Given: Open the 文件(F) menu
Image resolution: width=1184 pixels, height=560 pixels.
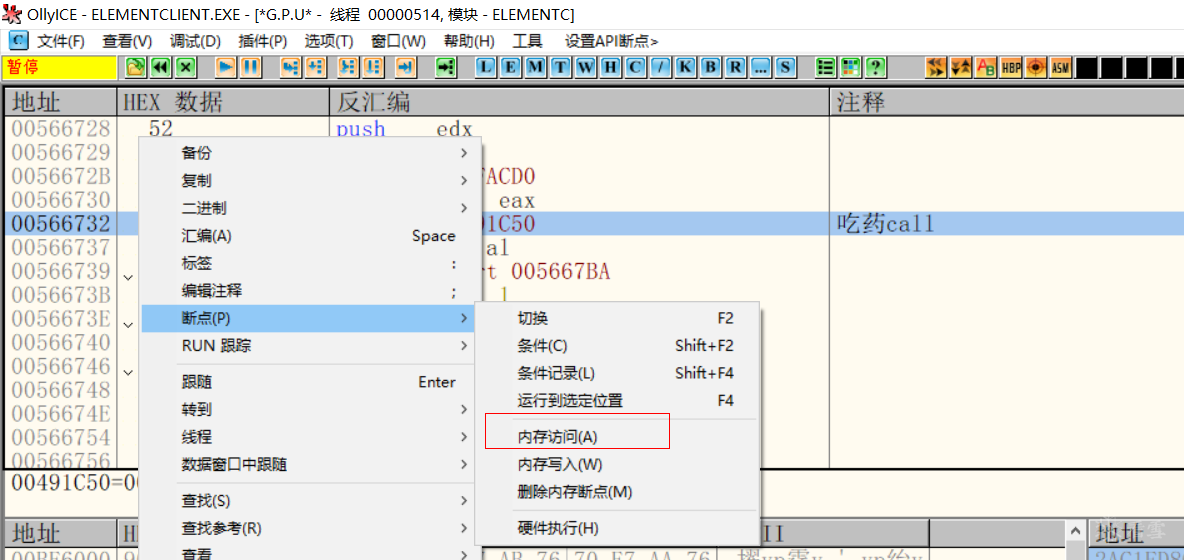Looking at the screenshot, I should pos(61,42).
